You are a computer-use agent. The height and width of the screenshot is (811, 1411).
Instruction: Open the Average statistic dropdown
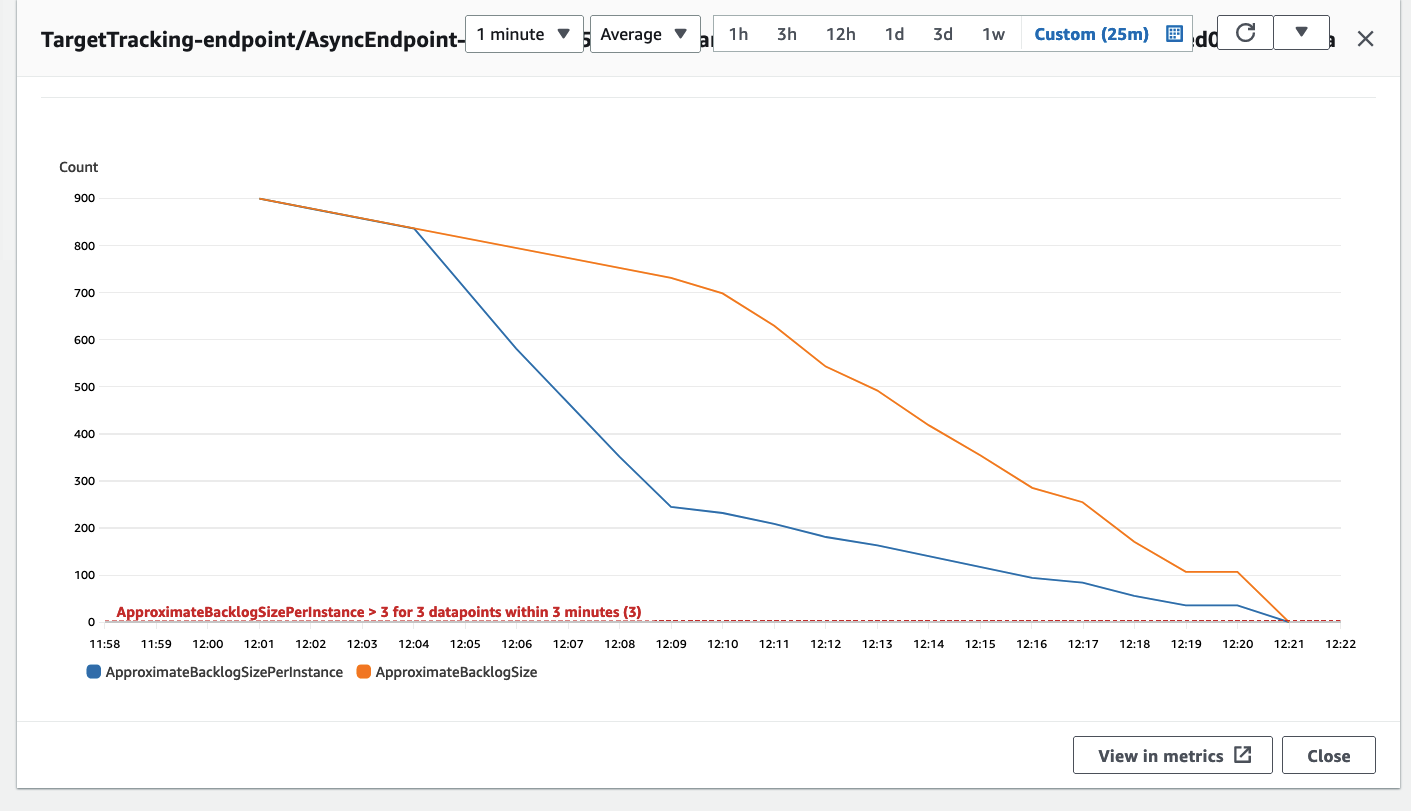click(645, 34)
